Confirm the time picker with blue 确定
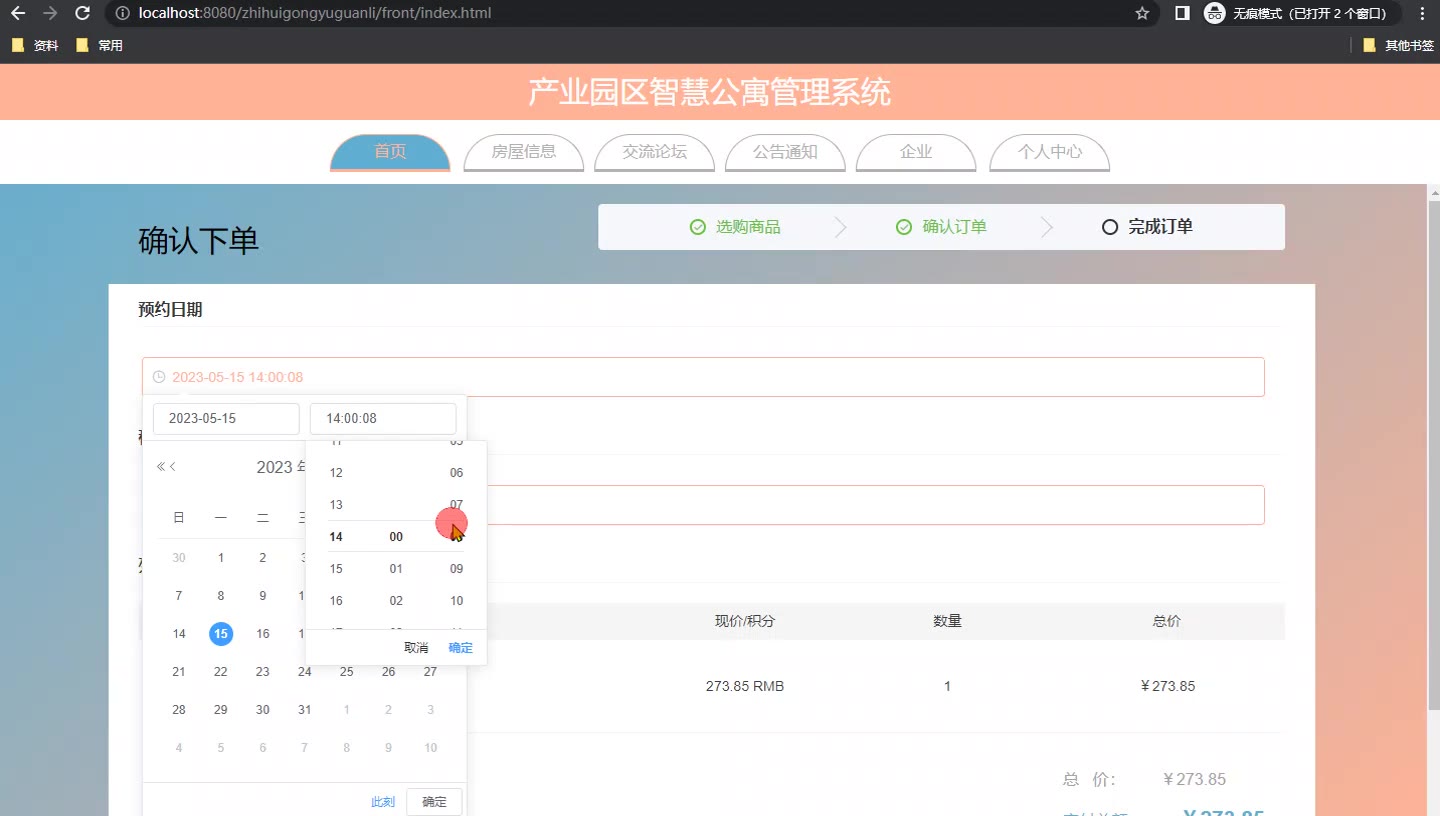 (x=461, y=648)
